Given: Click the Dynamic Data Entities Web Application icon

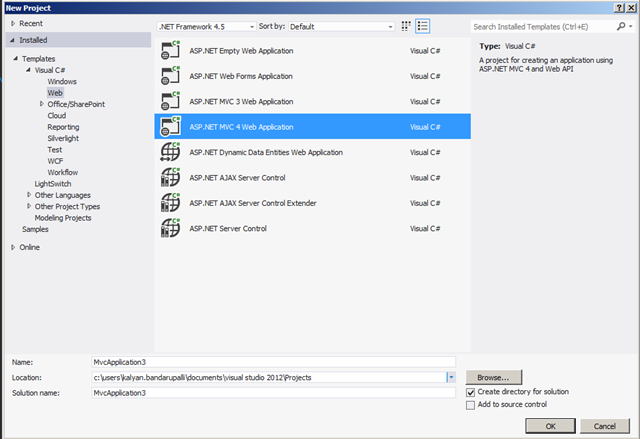Looking at the screenshot, I should click(x=170, y=152).
